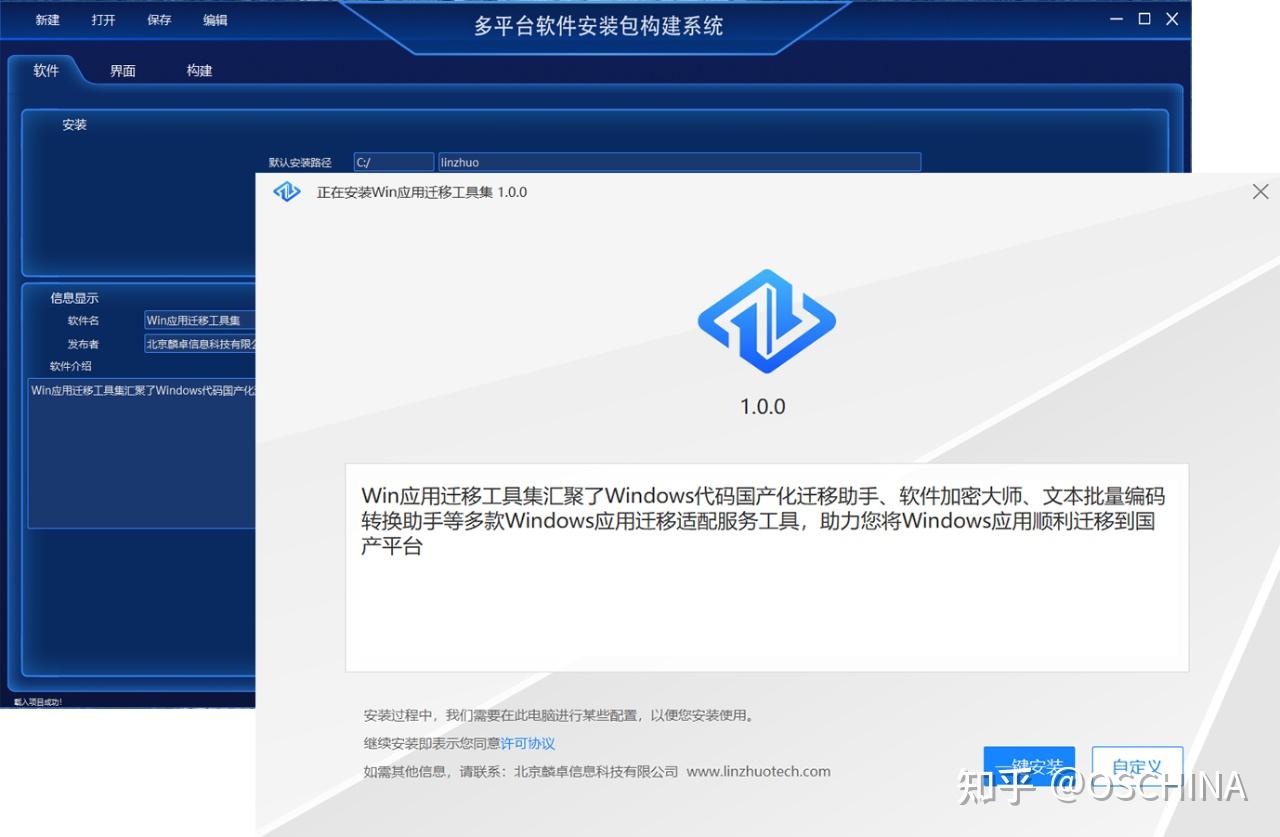Click the linzhuo install path input field
1280x837 pixels.
coord(680,161)
